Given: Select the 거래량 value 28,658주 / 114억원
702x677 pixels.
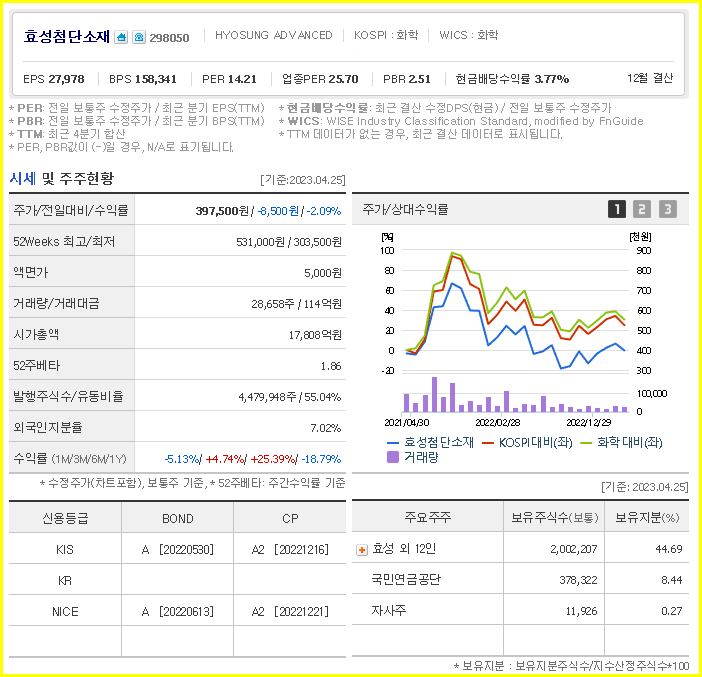Looking at the screenshot, I should pyautogui.click(x=296, y=304).
